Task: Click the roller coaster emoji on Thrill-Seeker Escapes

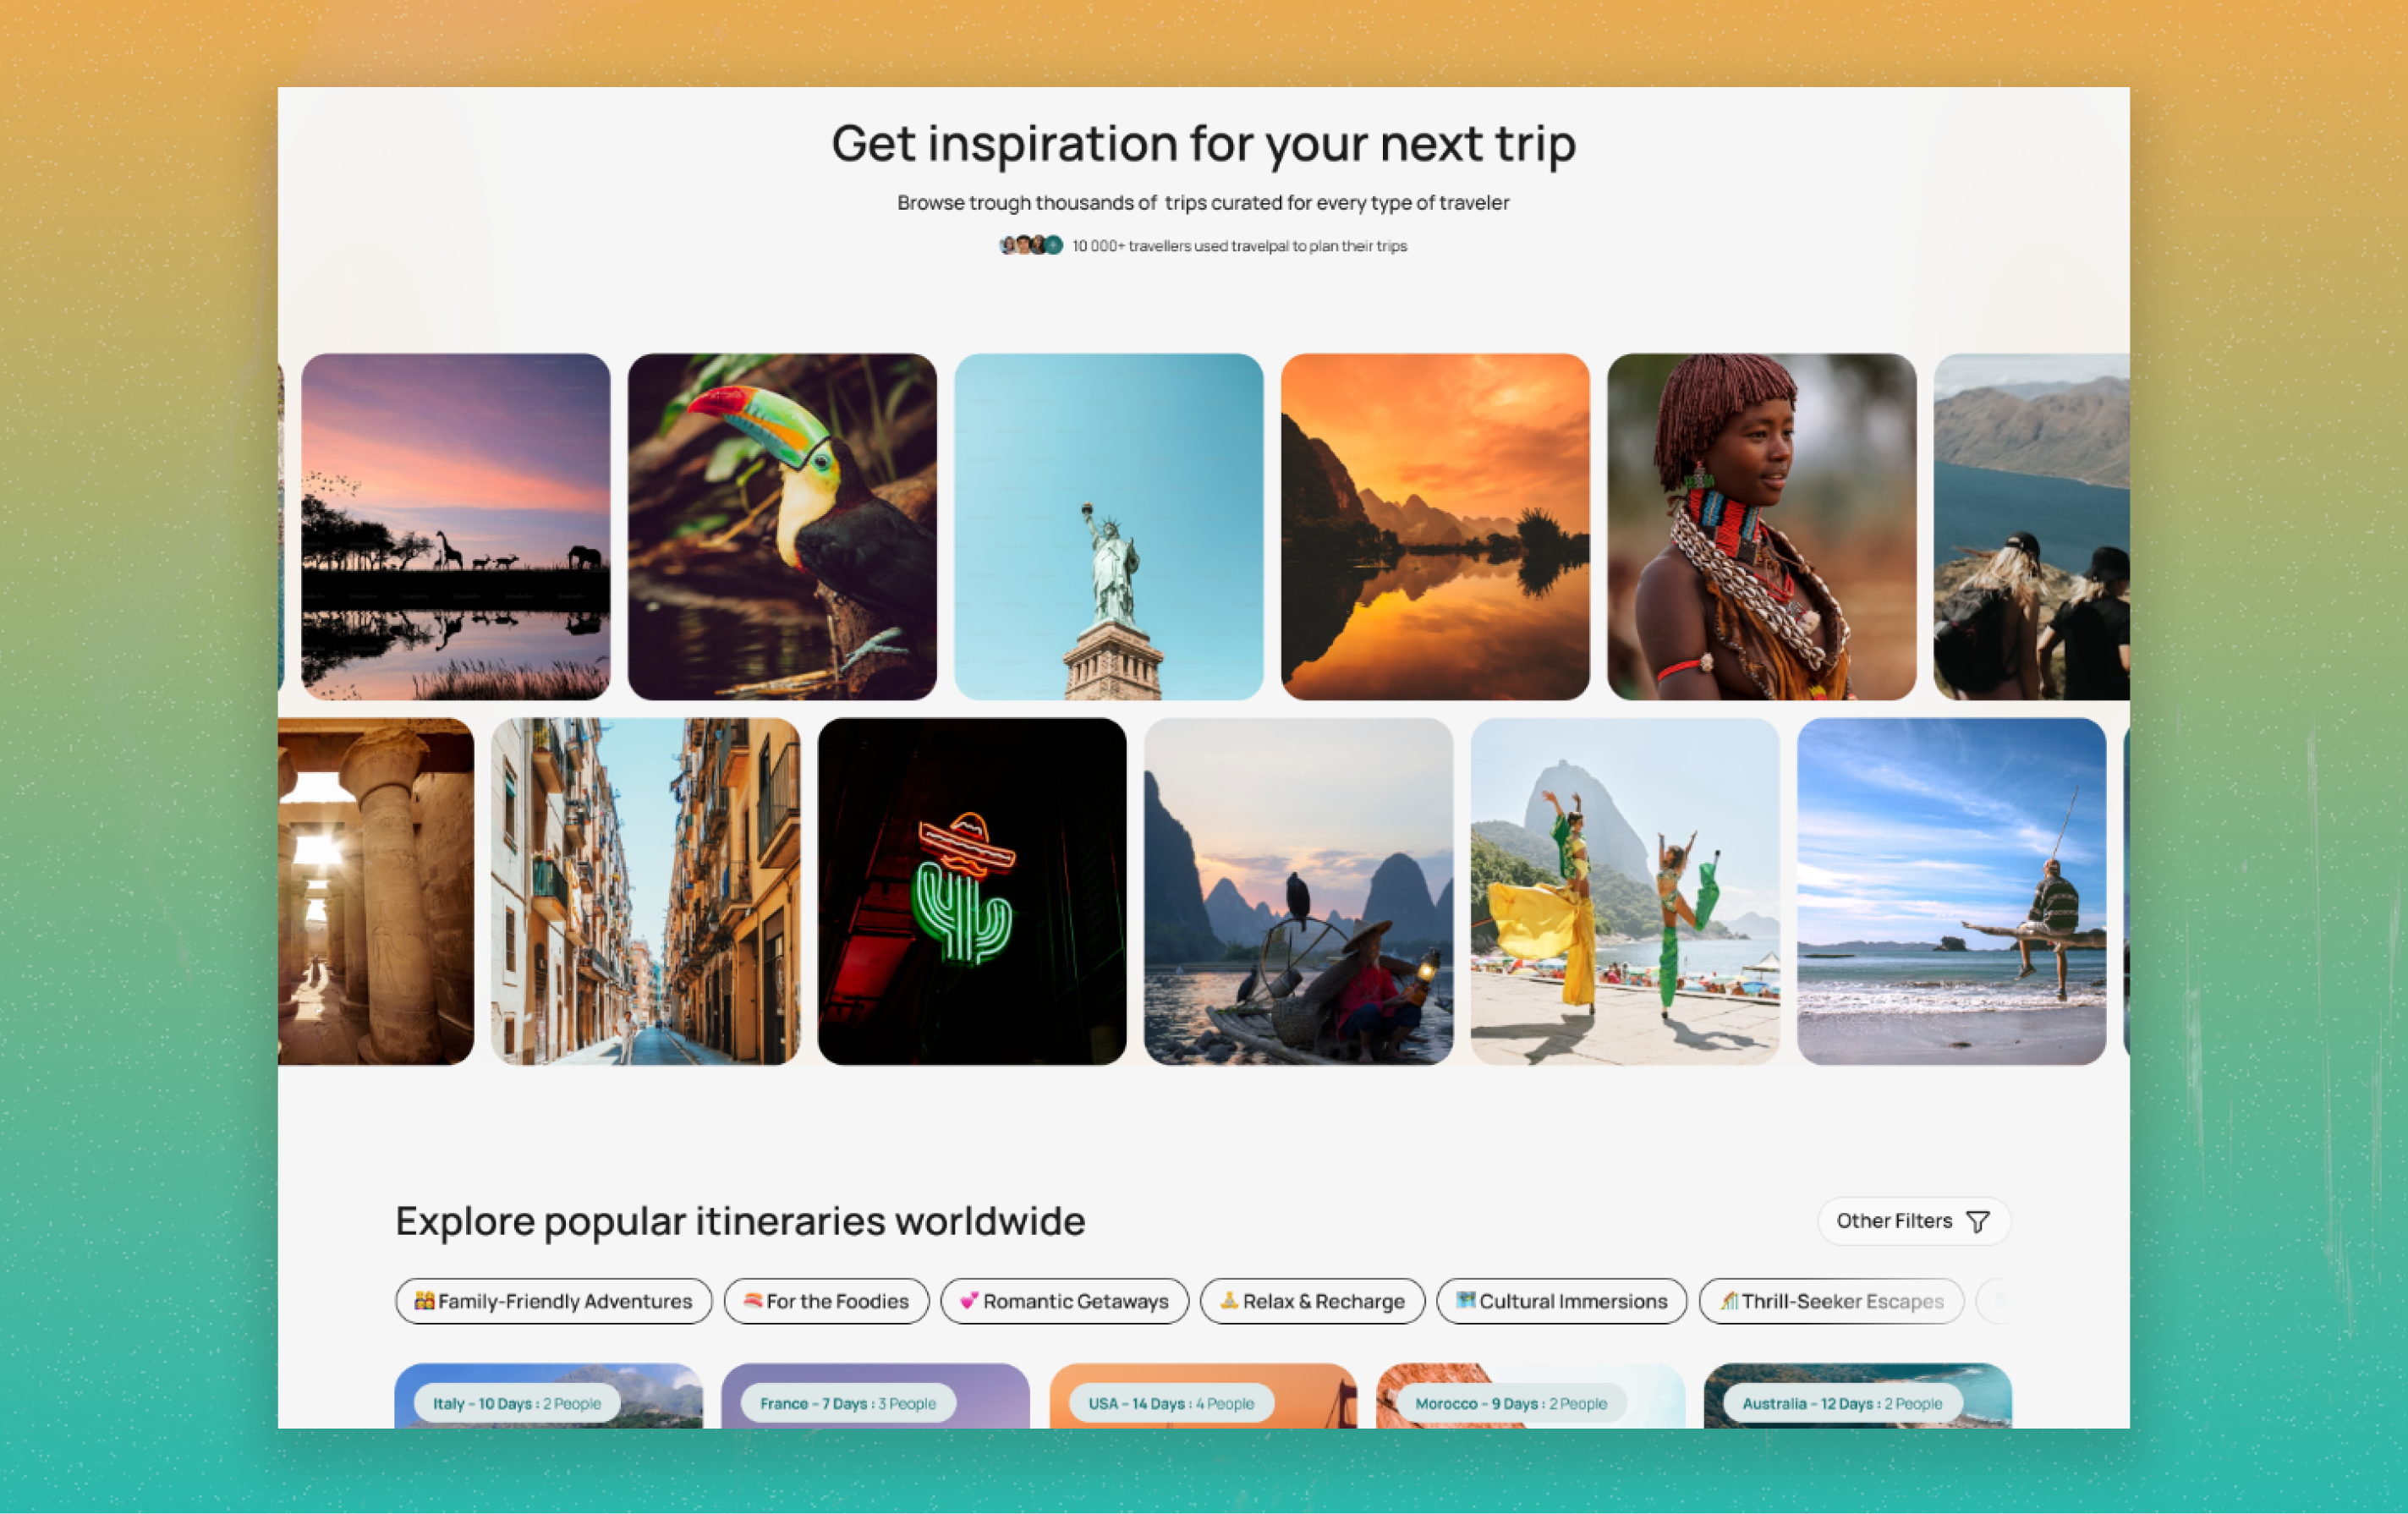Action: coord(1729,1300)
